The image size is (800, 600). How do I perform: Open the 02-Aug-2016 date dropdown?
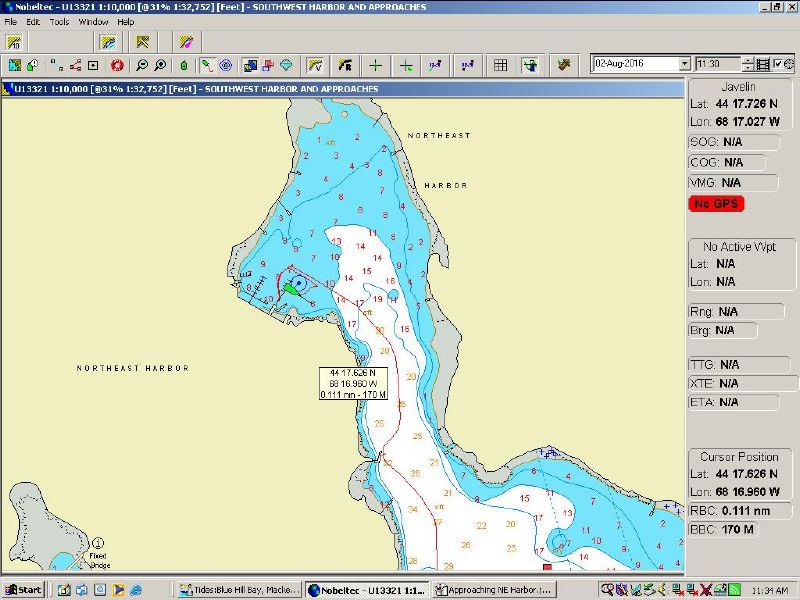685,64
